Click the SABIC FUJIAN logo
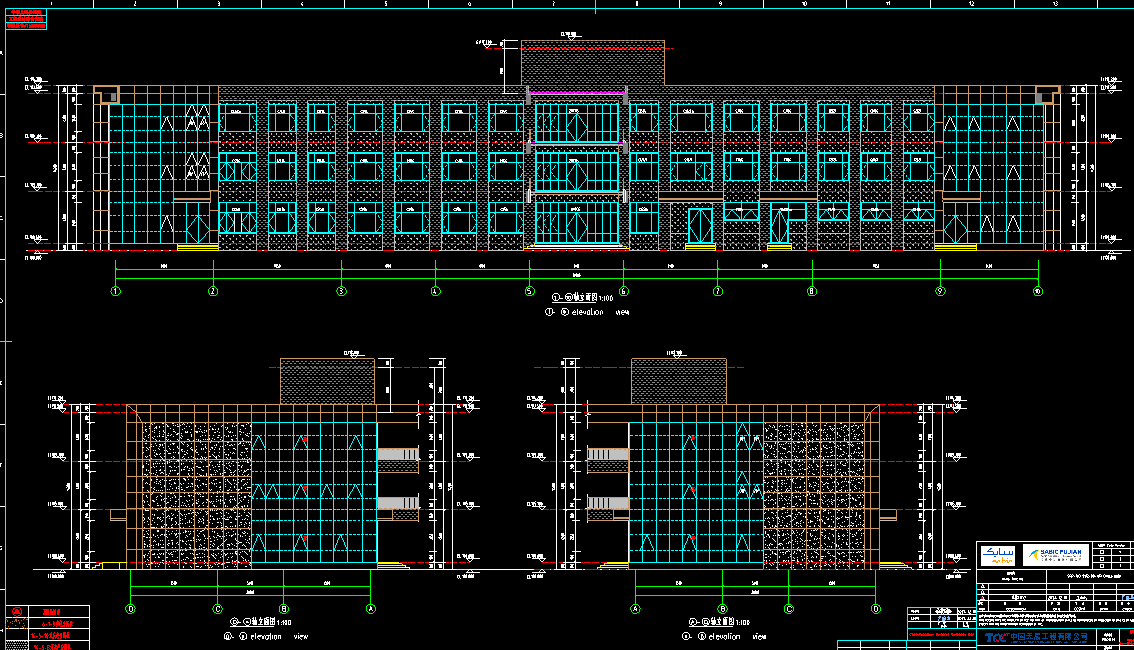The image size is (1134, 650). [1057, 554]
